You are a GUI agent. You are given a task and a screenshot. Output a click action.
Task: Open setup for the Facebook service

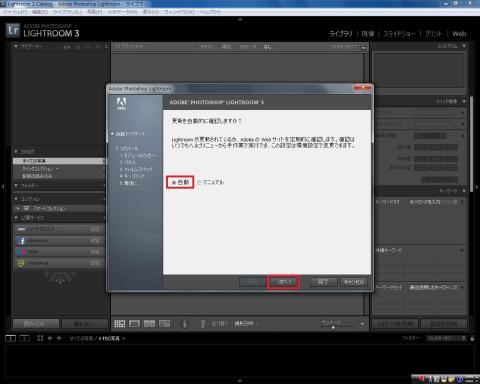[95, 241]
